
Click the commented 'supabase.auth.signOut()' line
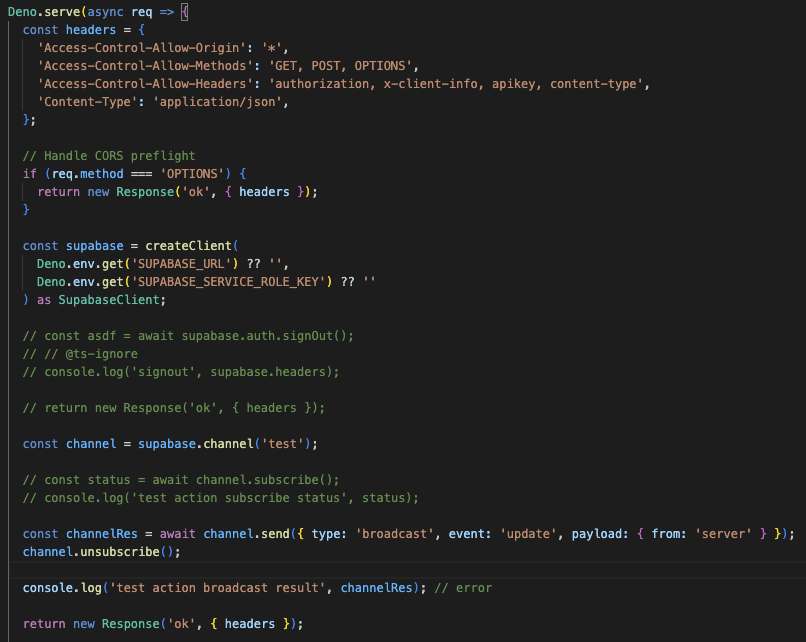[188, 336]
